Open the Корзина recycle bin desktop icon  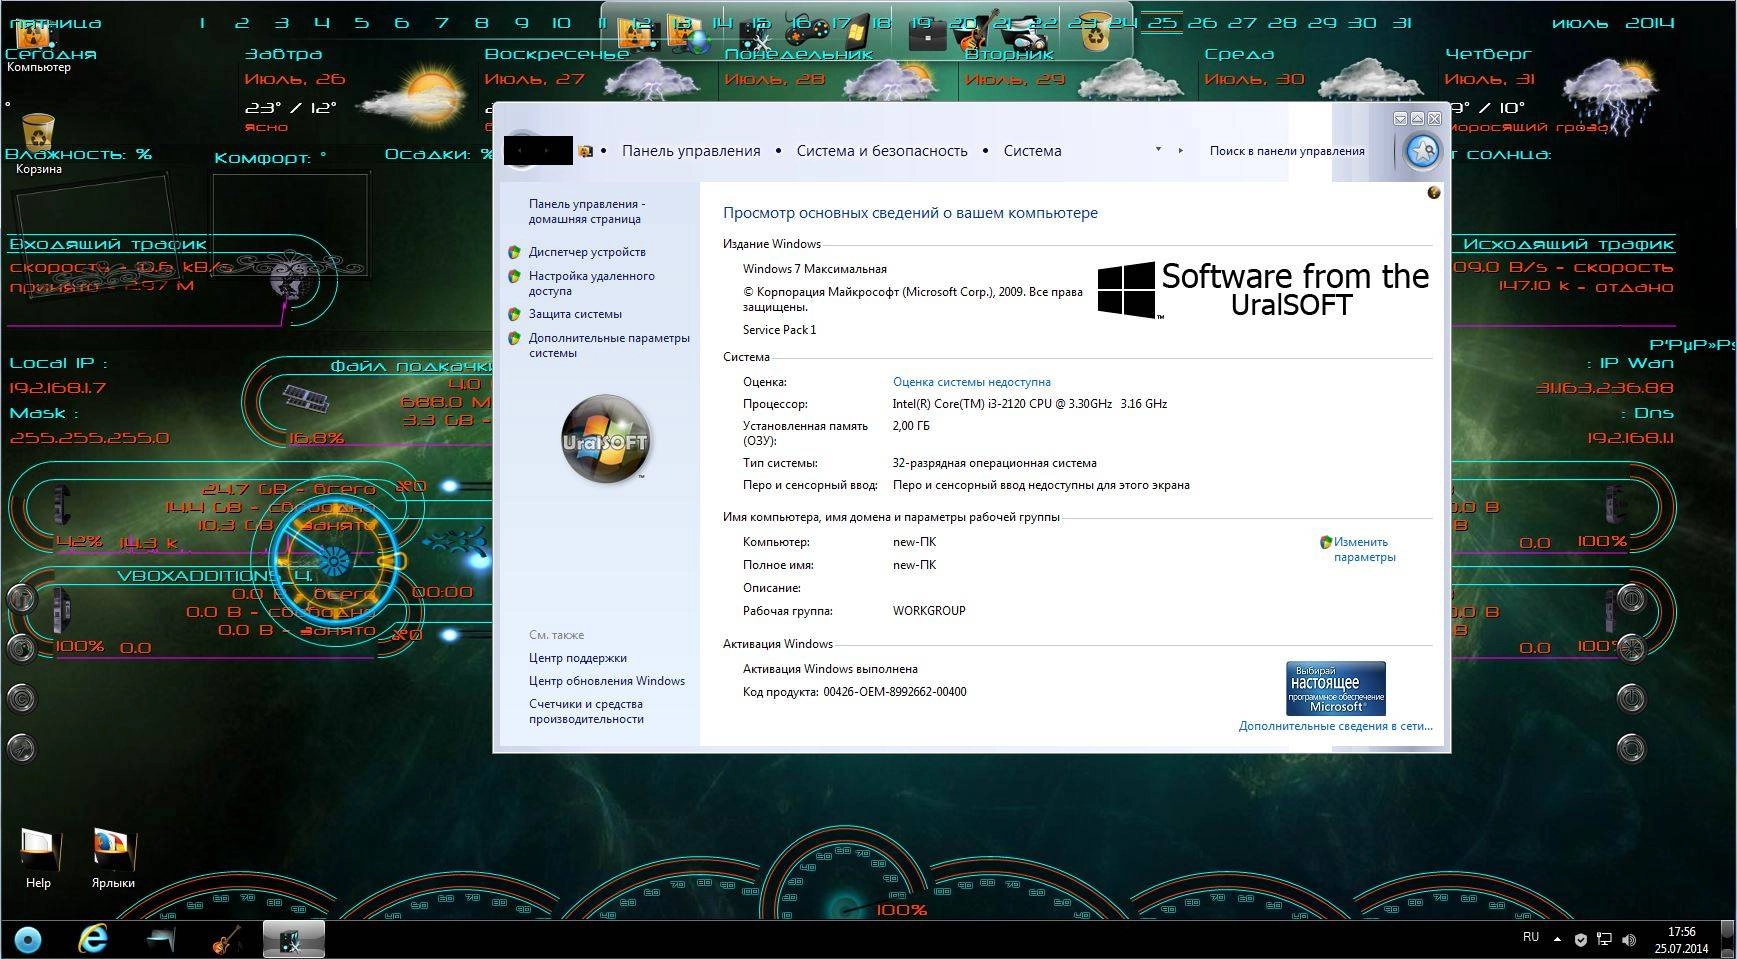(x=38, y=144)
